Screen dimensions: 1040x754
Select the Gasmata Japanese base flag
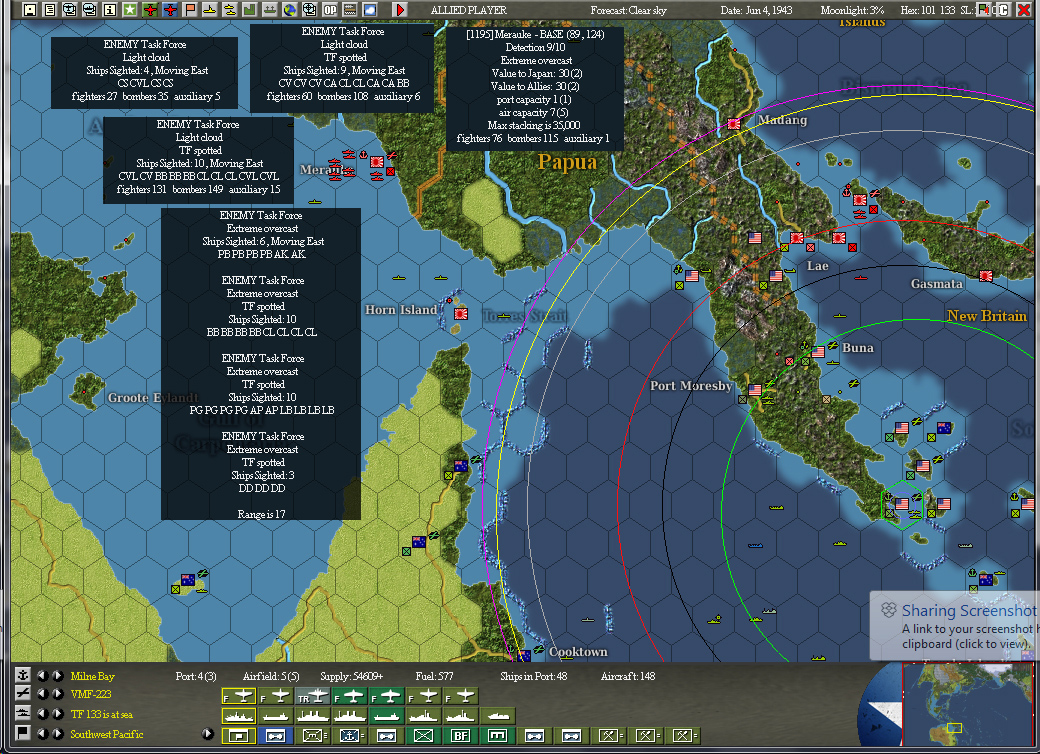tap(986, 276)
